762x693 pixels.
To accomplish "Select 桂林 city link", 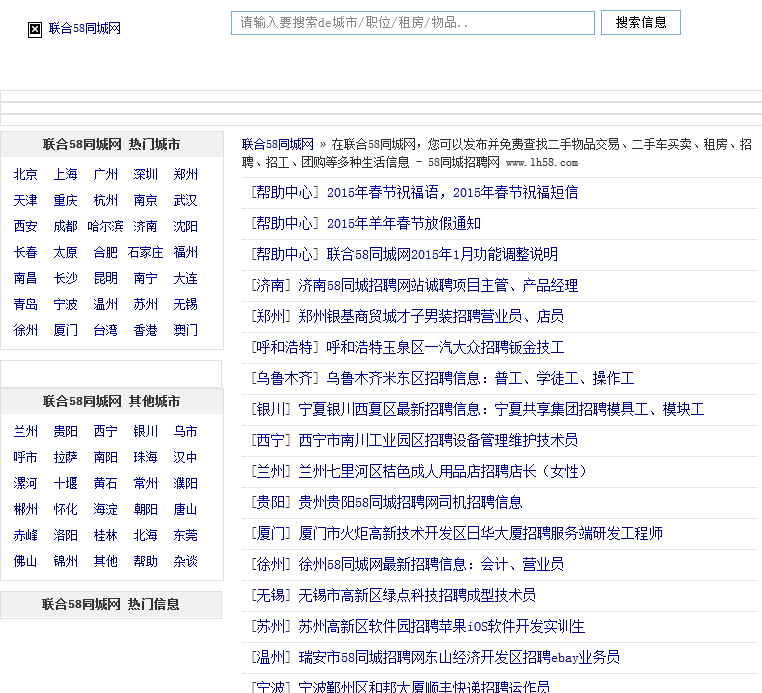I will click(x=105, y=536).
